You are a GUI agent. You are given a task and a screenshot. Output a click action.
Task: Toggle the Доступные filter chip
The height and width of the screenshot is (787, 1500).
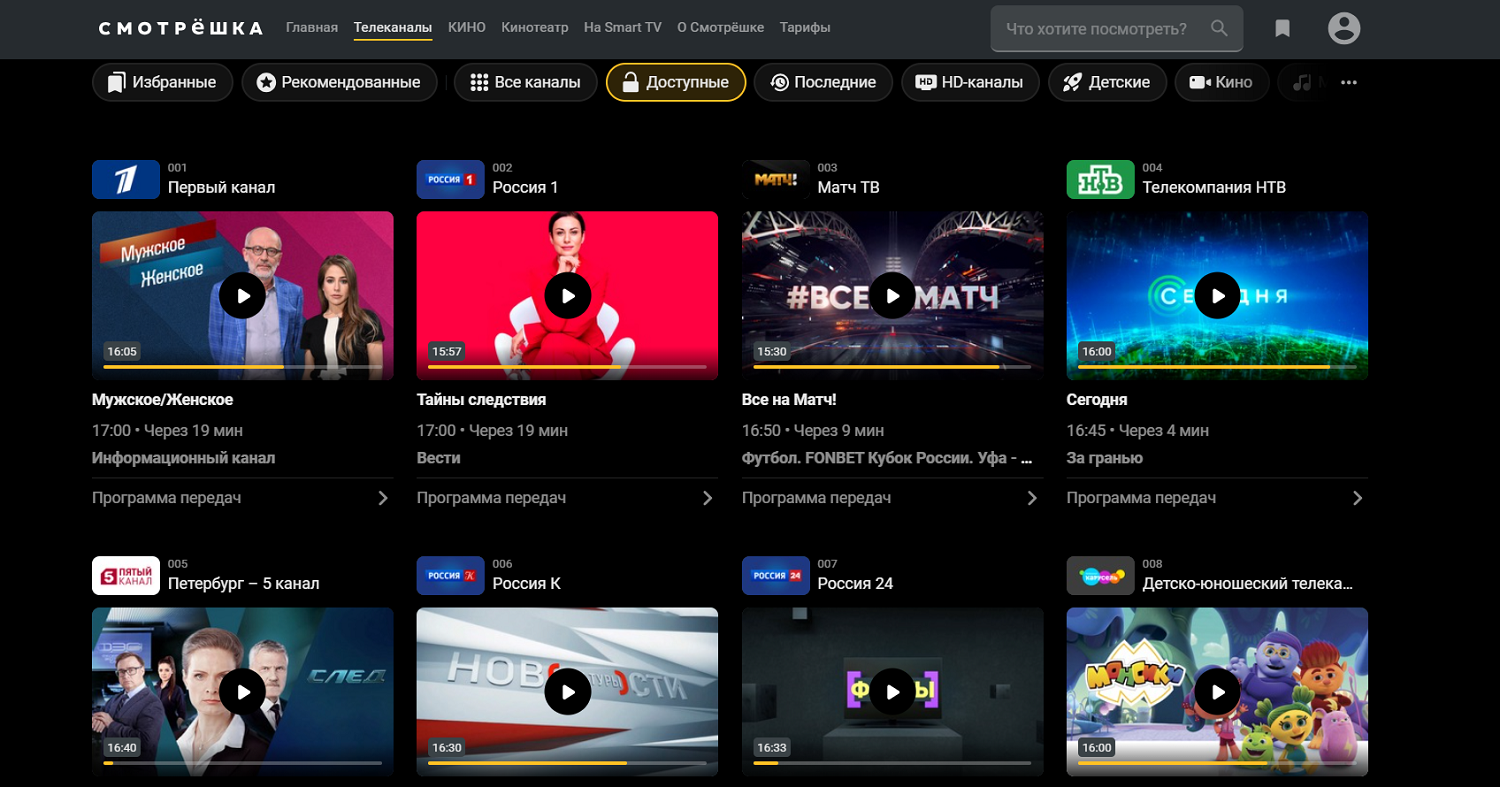pyautogui.click(x=676, y=82)
